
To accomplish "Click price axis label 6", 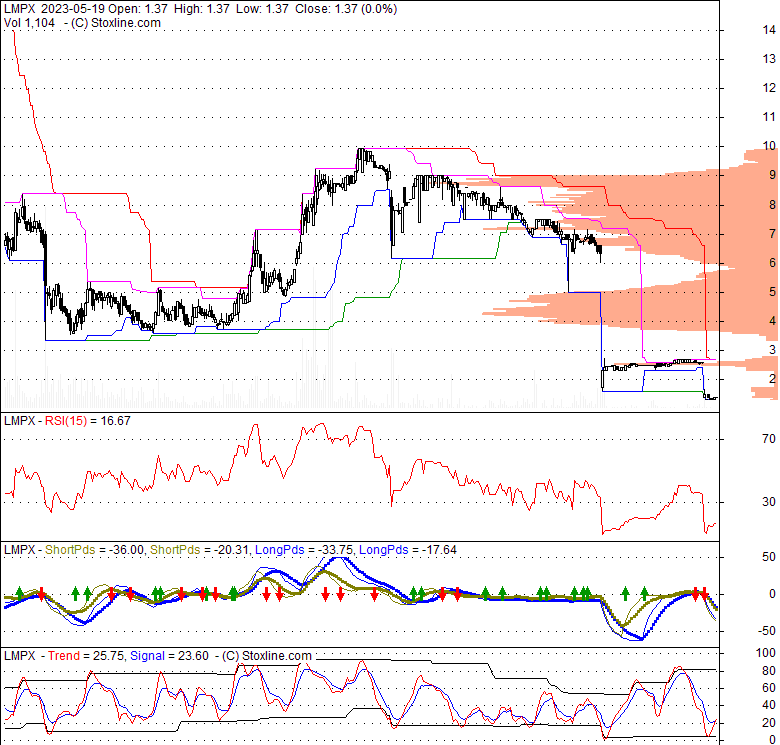I will [x=773, y=262].
